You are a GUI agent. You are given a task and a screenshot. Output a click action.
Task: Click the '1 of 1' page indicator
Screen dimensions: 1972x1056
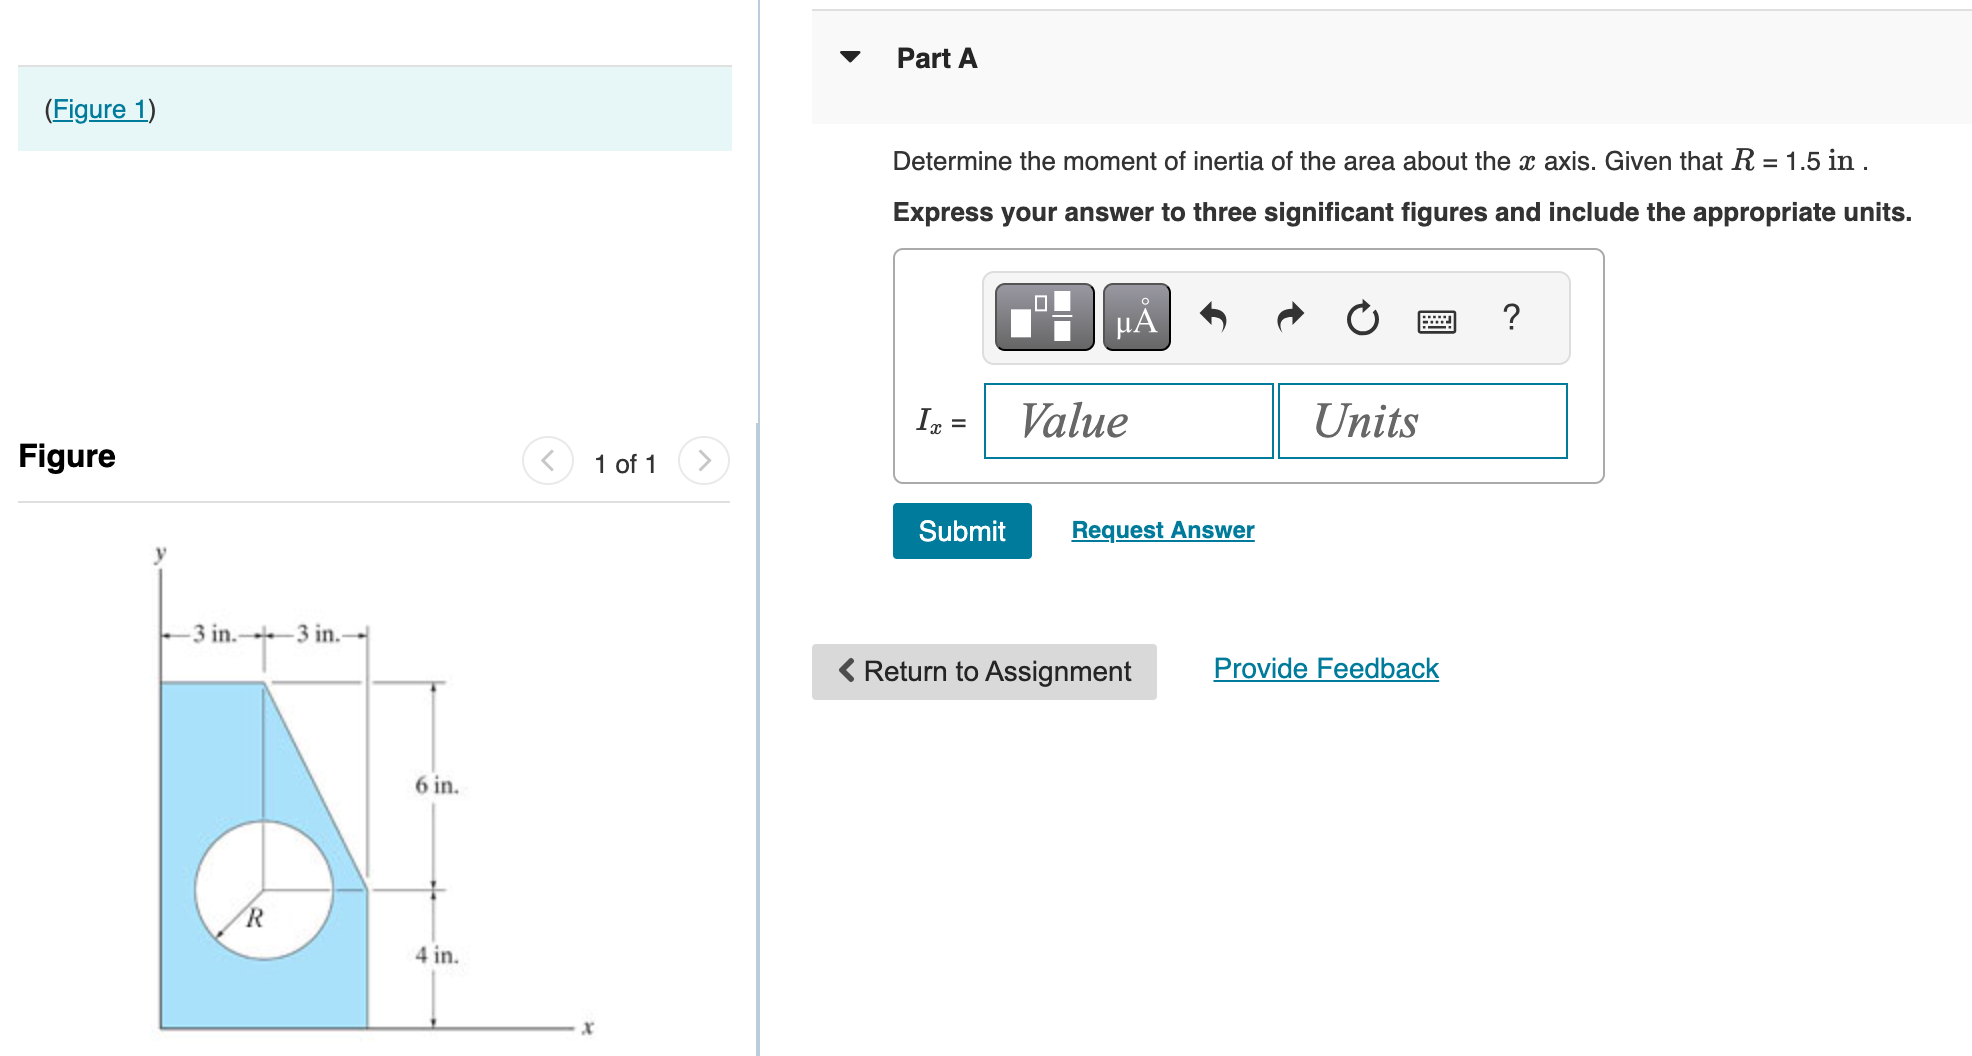(x=625, y=463)
